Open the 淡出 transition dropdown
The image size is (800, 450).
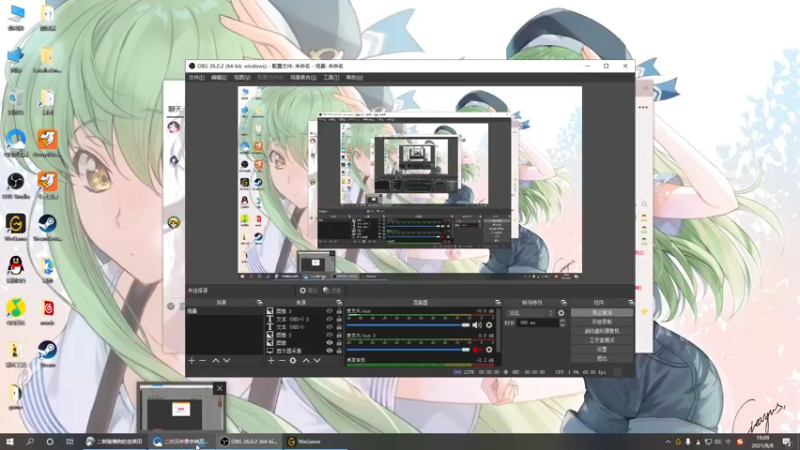click(530, 313)
